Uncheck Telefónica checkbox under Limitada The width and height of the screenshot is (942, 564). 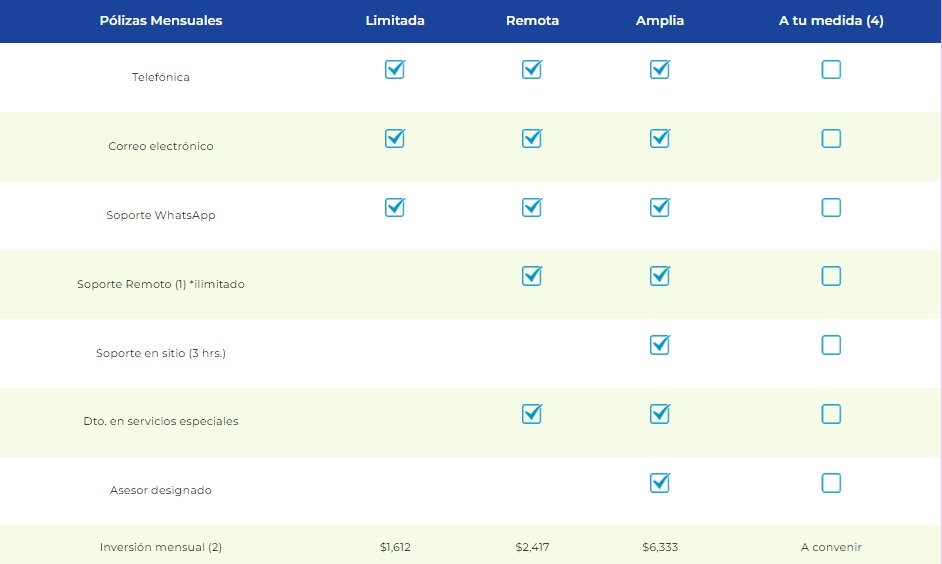(395, 70)
